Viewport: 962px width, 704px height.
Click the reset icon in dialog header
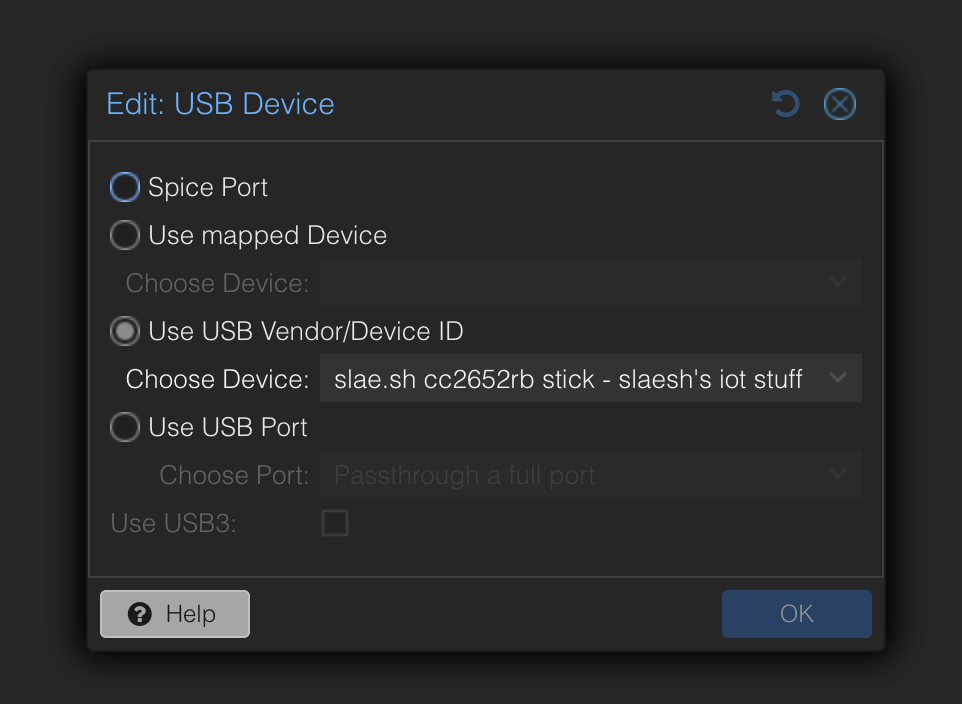(x=786, y=104)
